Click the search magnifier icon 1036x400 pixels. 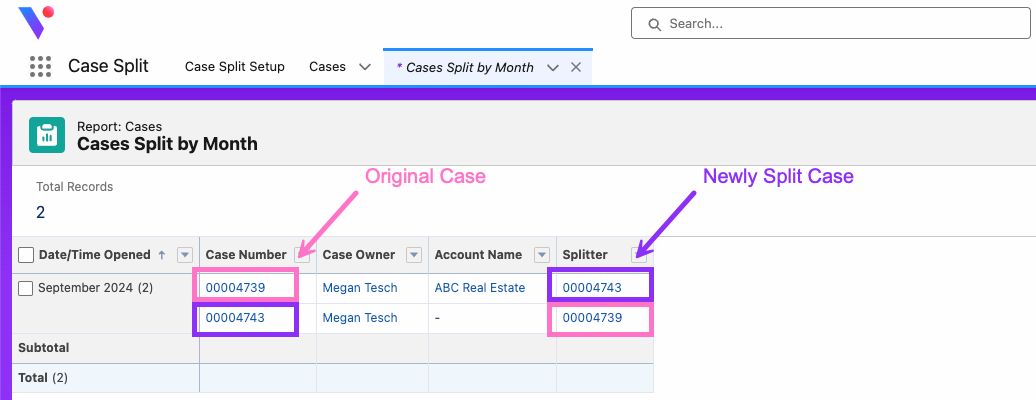tap(654, 24)
